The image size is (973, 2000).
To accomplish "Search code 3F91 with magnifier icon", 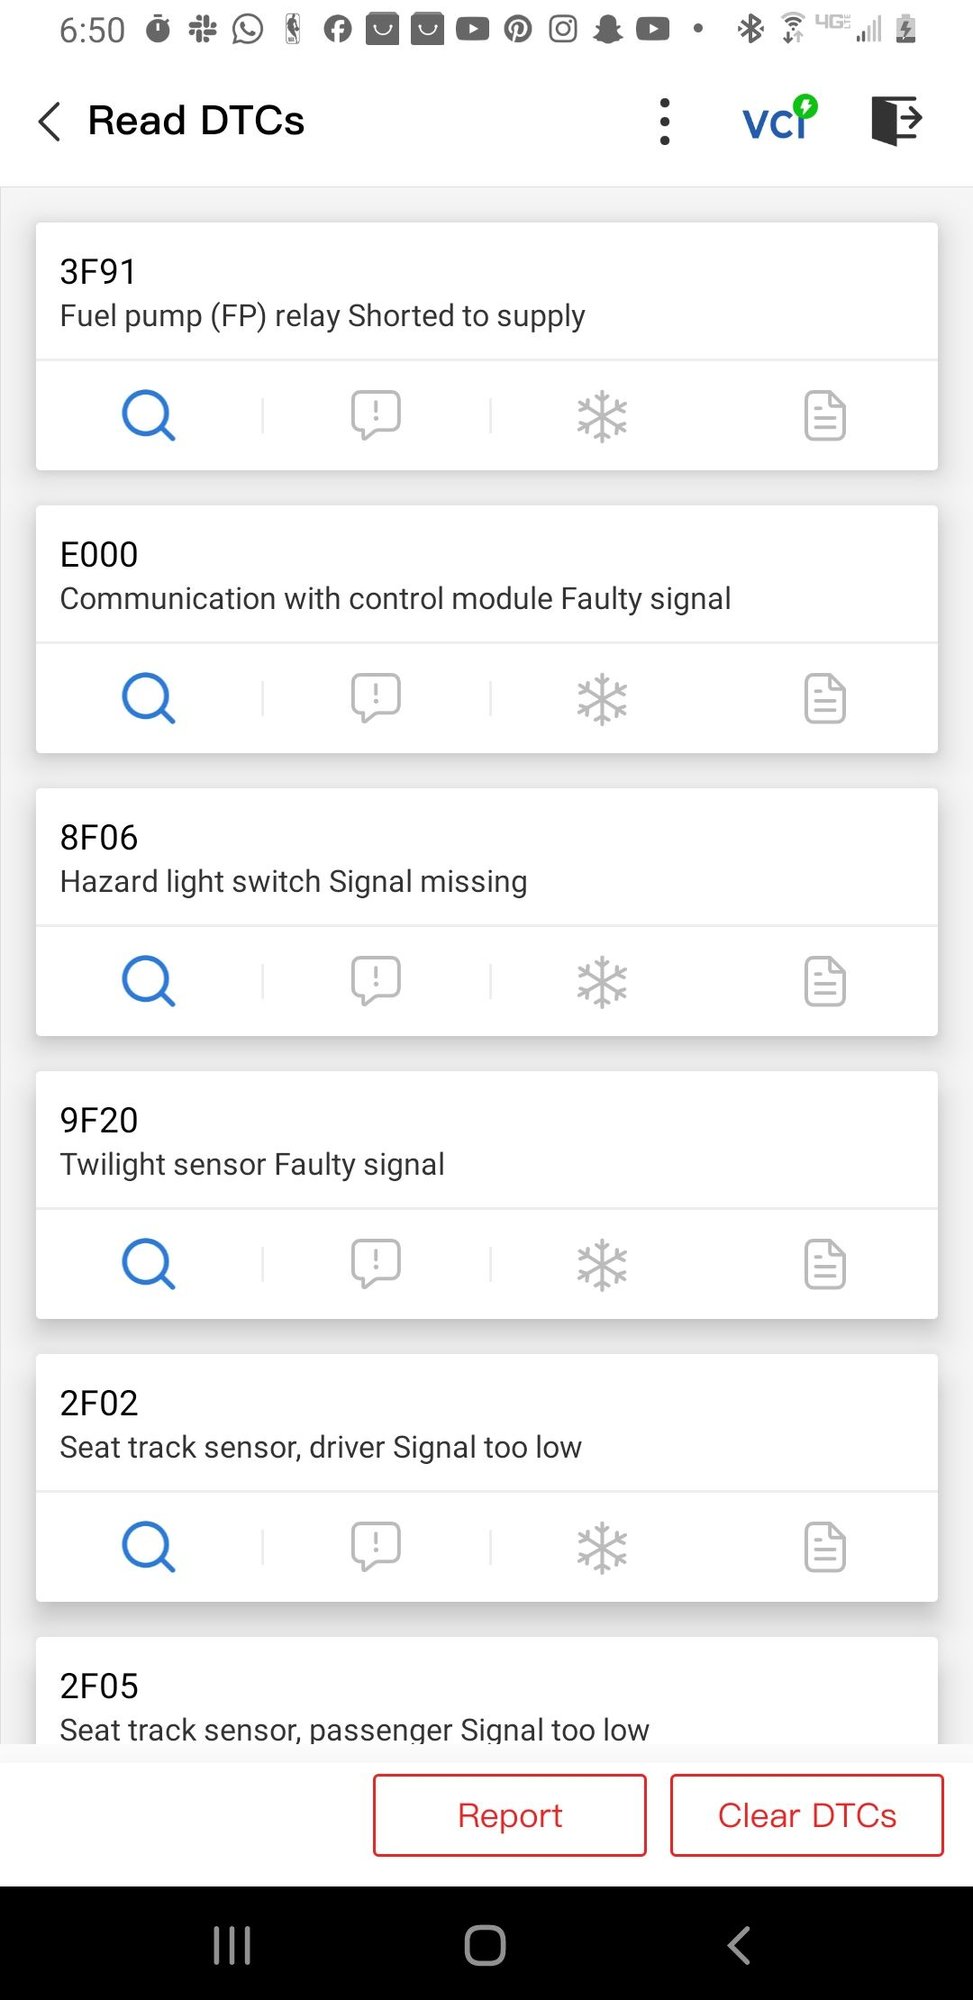I will tap(148, 415).
